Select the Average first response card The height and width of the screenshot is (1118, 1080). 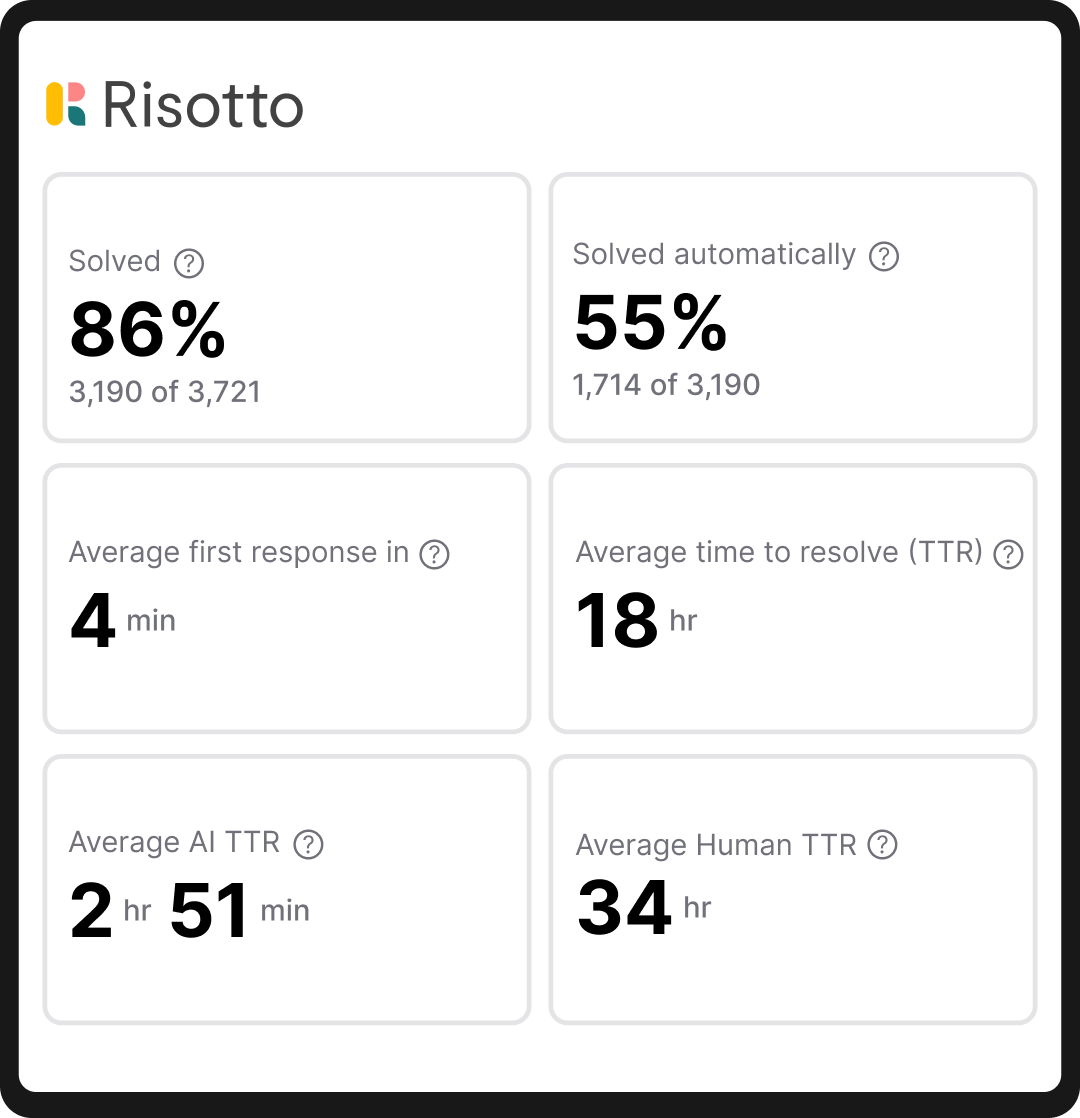coord(287,597)
